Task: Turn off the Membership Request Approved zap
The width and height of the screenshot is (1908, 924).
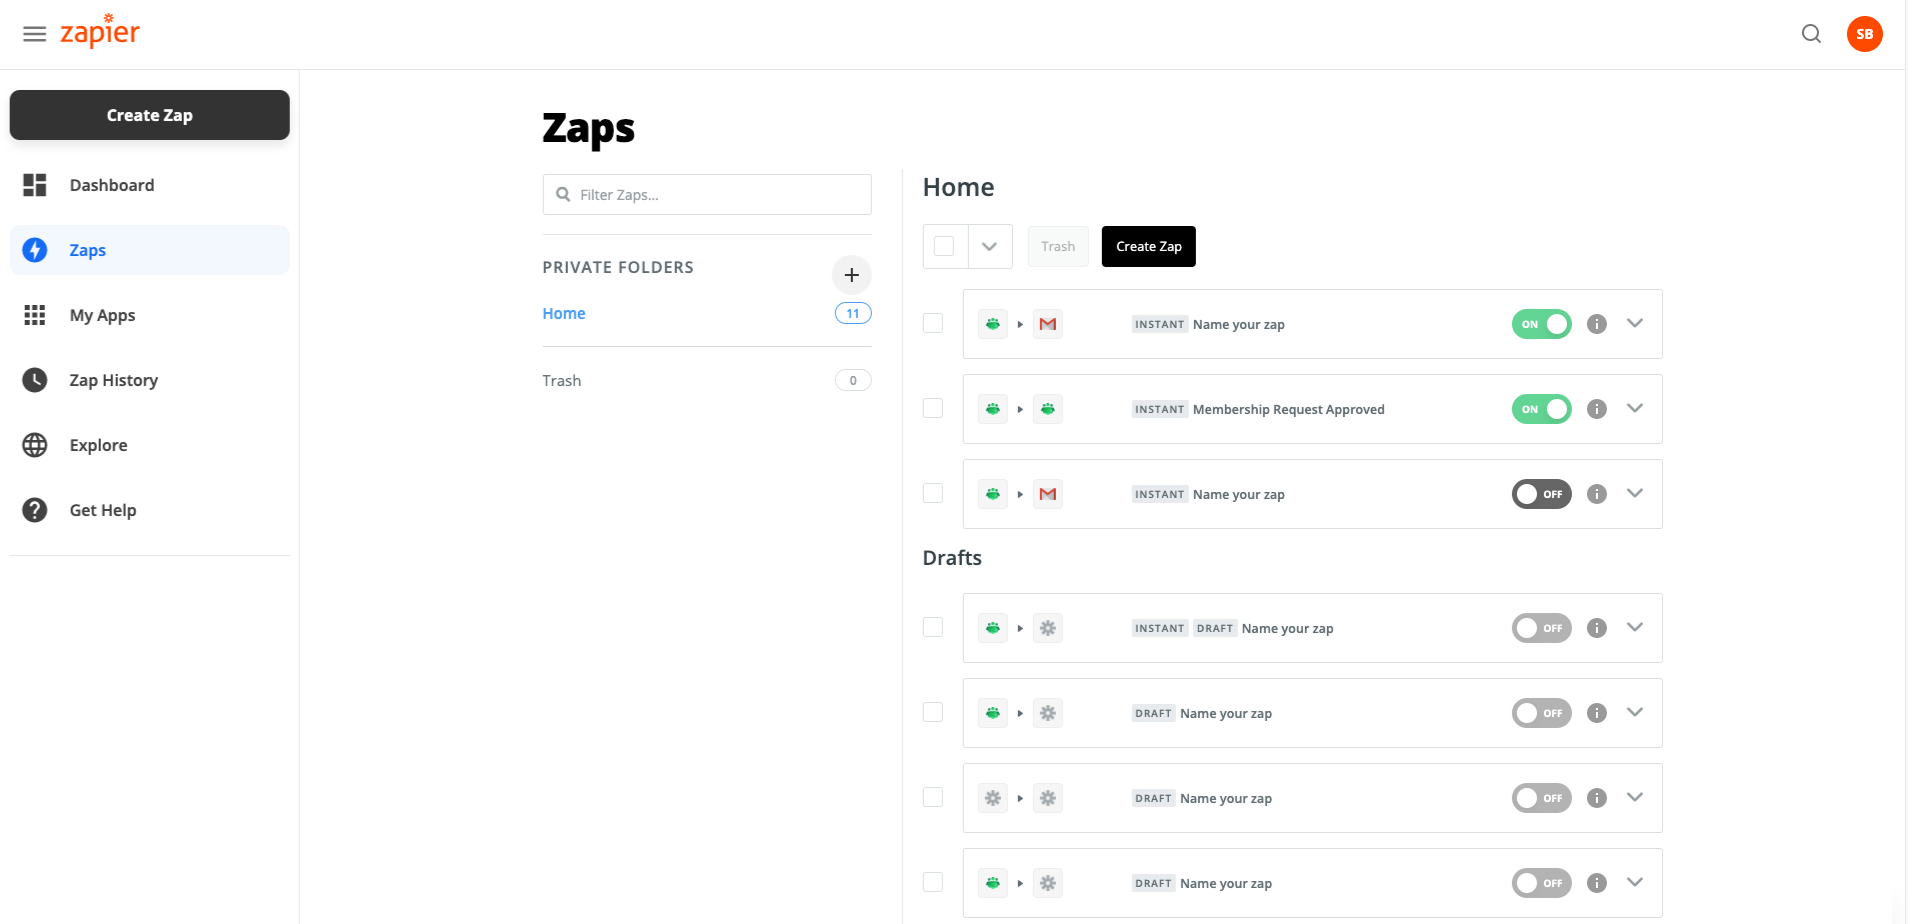Action: coord(1541,408)
